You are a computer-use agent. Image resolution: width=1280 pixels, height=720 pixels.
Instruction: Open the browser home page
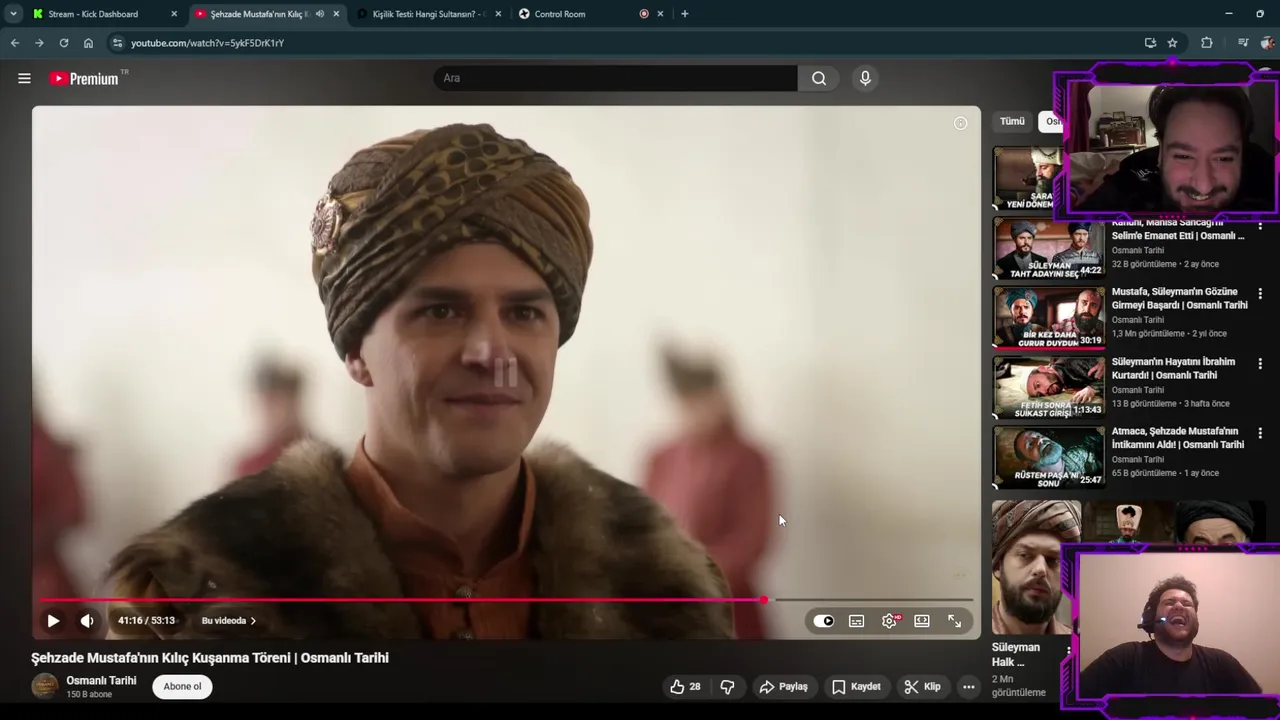pos(88,43)
